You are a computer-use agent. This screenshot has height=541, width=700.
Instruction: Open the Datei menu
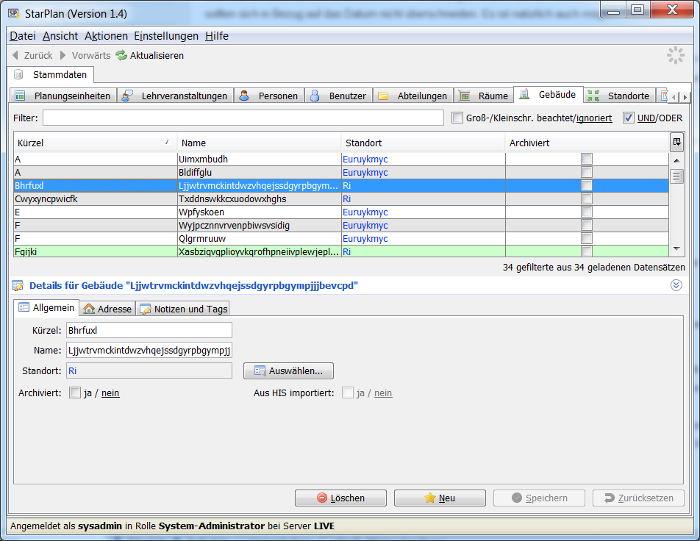click(22, 36)
